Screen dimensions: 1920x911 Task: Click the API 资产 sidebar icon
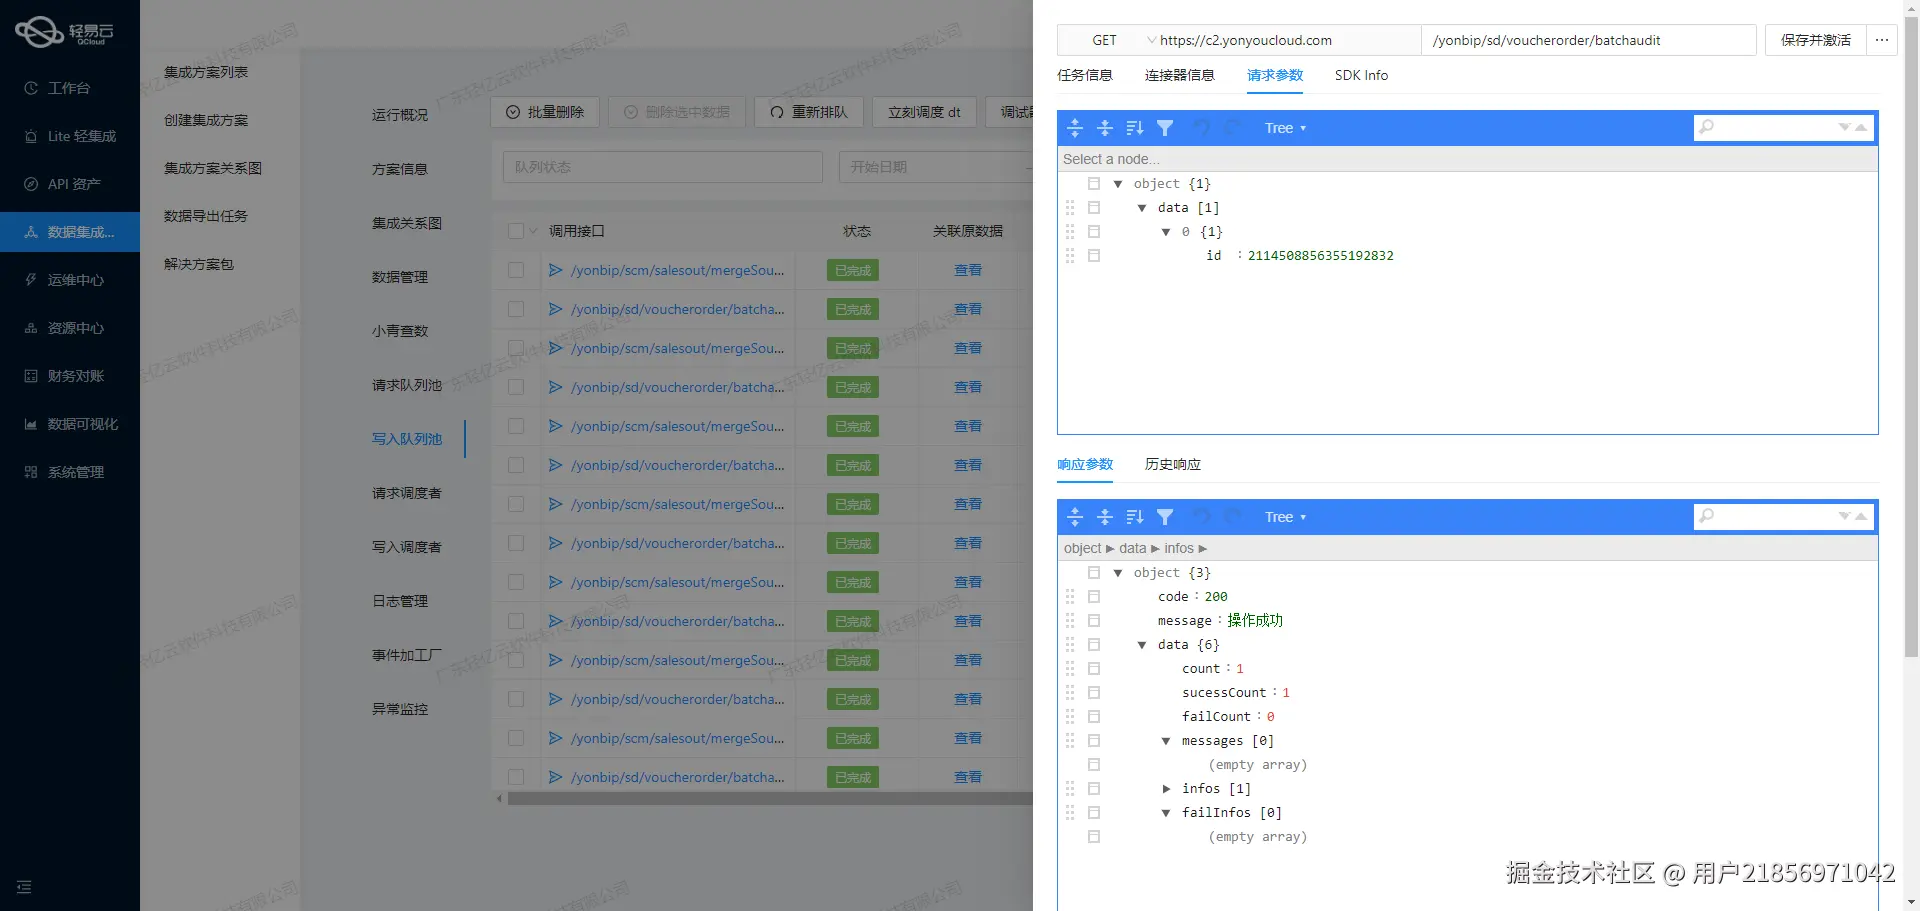point(31,183)
